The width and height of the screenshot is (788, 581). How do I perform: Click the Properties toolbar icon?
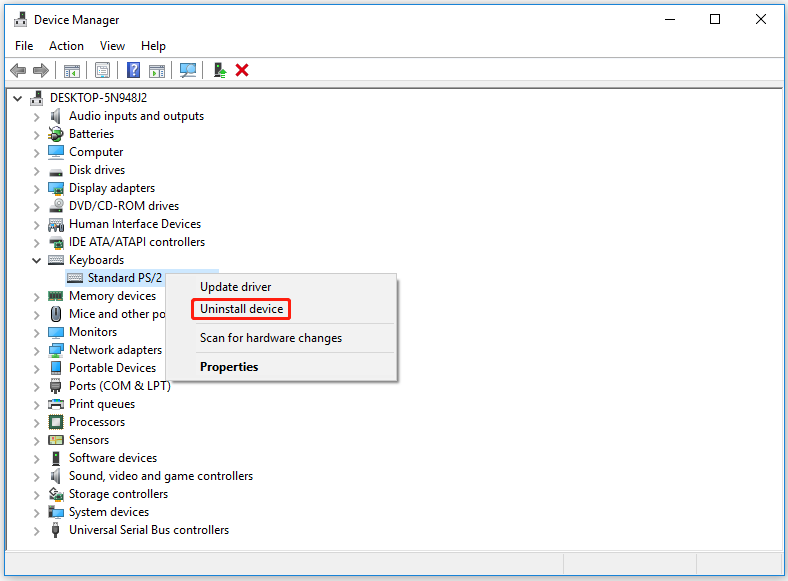tap(103, 70)
